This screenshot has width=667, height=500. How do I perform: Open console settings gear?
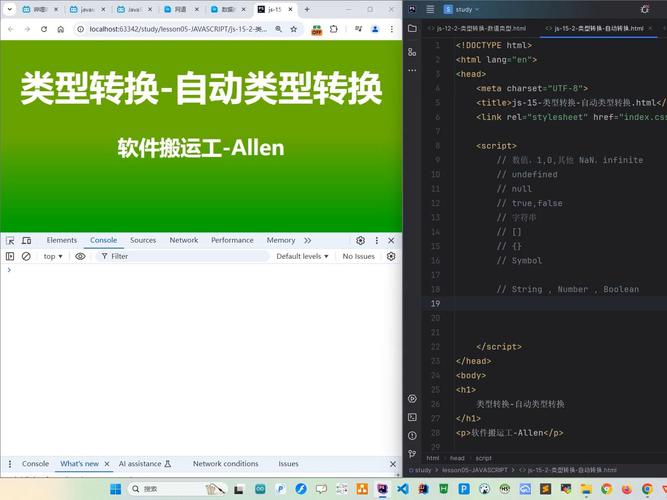tap(391, 256)
